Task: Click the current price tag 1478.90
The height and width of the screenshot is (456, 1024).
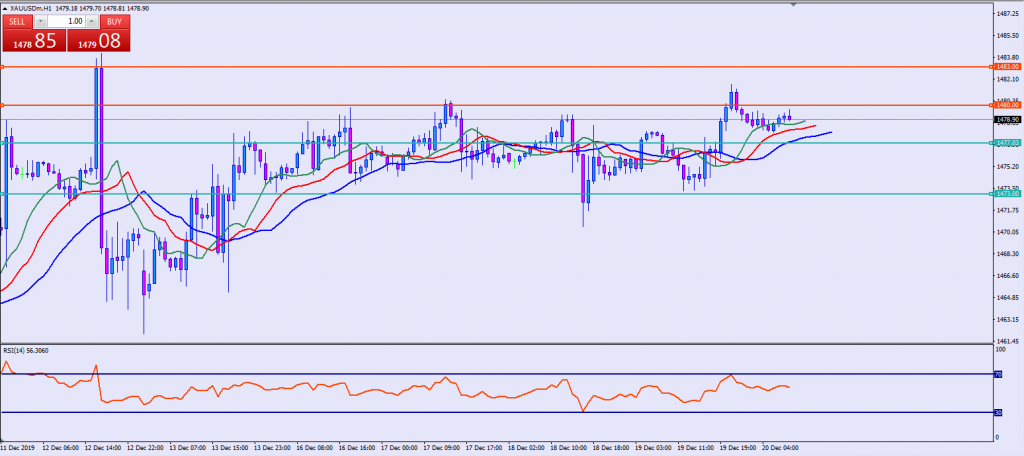Action: pyautogui.click(x=1006, y=120)
